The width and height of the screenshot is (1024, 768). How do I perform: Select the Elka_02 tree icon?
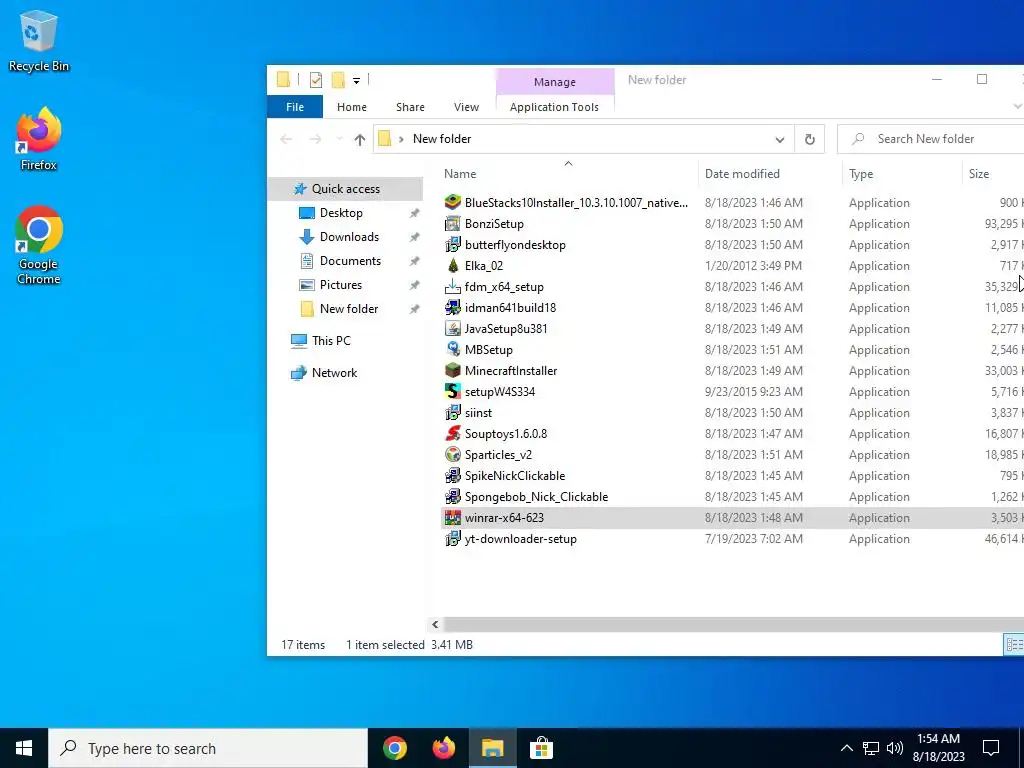click(453, 265)
